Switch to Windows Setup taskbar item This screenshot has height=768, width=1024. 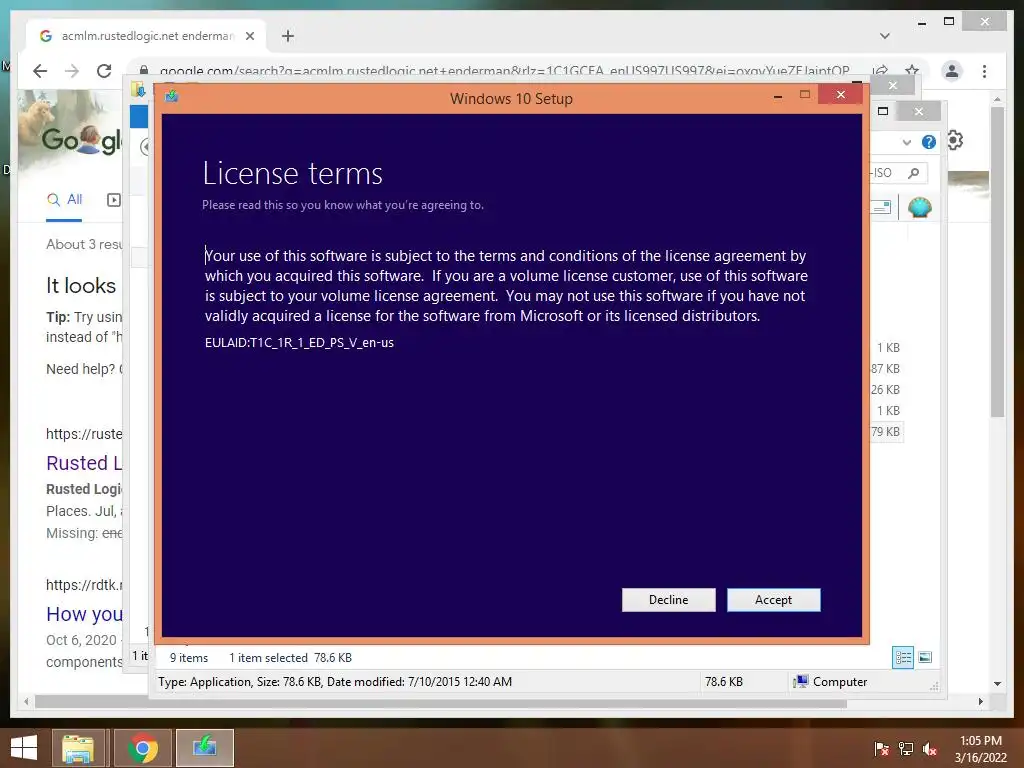pos(205,748)
